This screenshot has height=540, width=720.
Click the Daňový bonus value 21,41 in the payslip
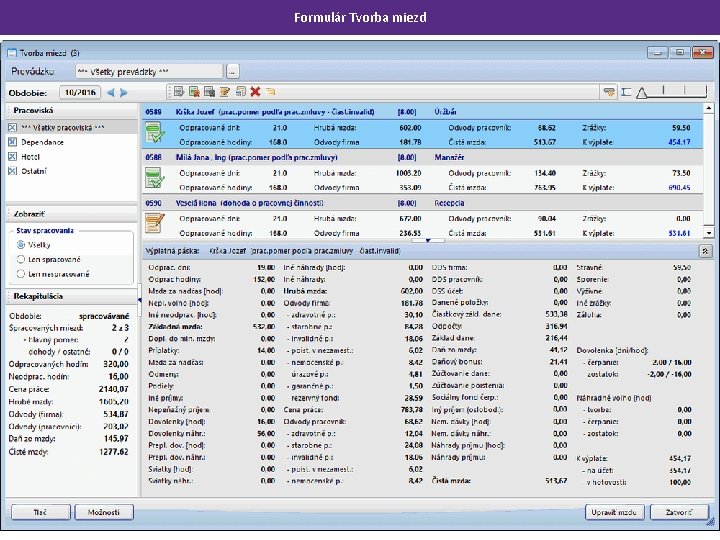coord(558,362)
